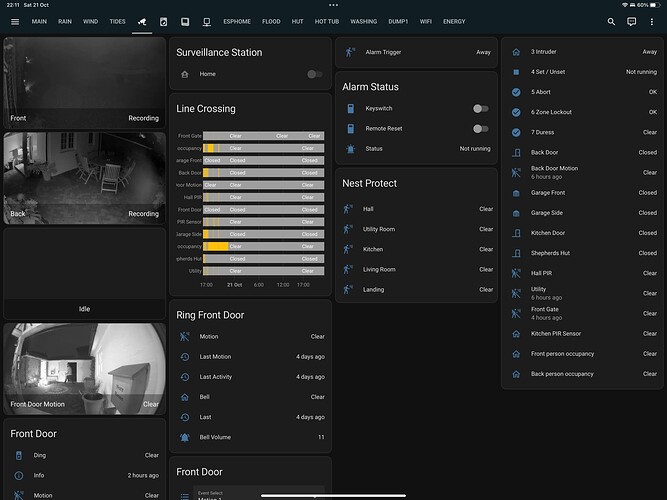This screenshot has height=500, width=667.
Task: Enable the Remote Reset switch
Action: 480,128
